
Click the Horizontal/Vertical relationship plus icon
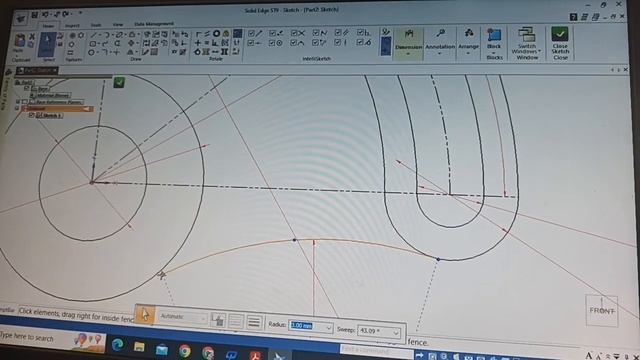click(198, 42)
